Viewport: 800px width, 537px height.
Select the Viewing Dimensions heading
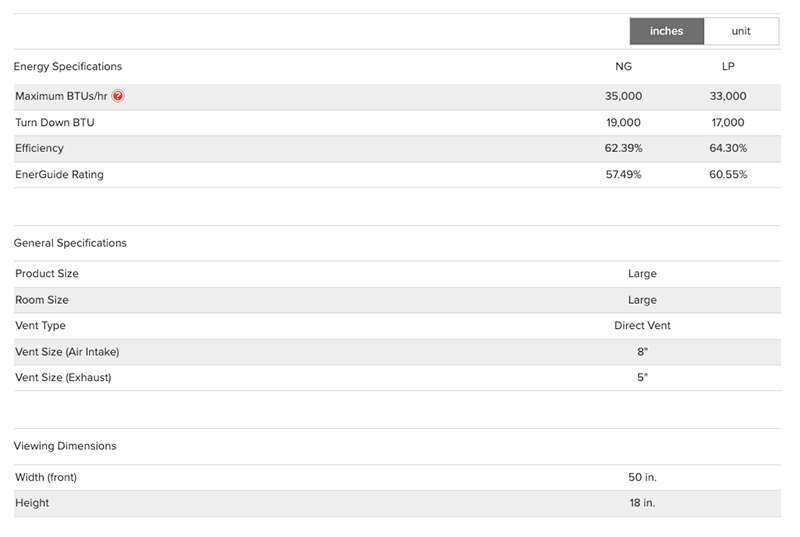65,446
